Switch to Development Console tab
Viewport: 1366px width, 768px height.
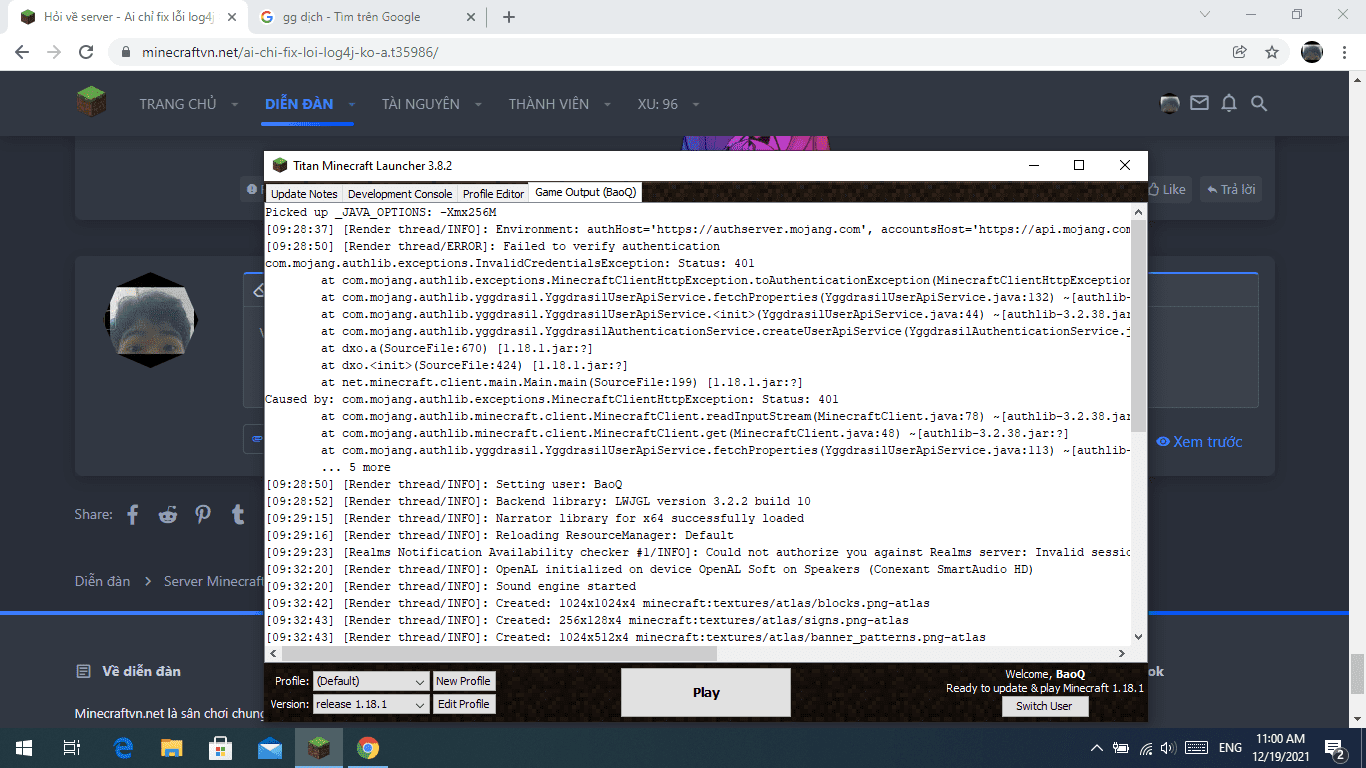coord(400,193)
